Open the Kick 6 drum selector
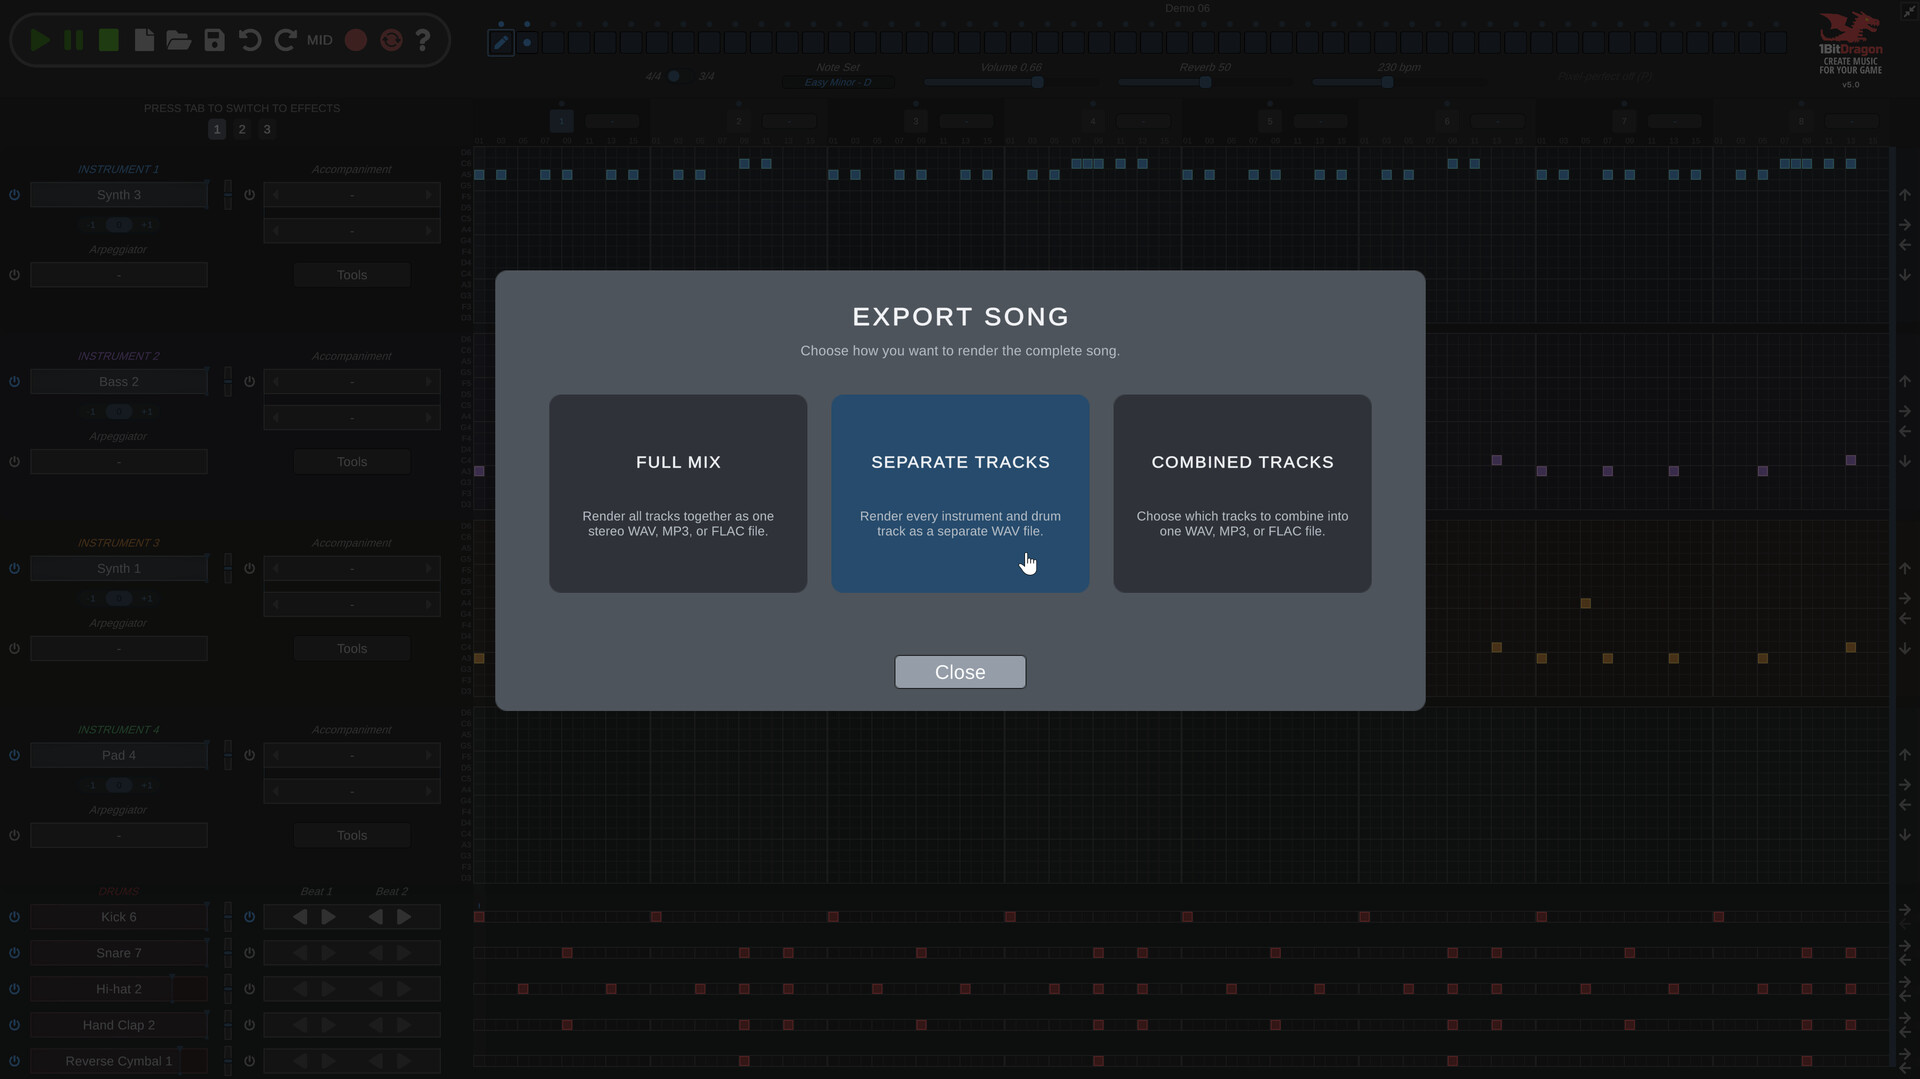Image resolution: width=1920 pixels, height=1079 pixels. pos(119,917)
